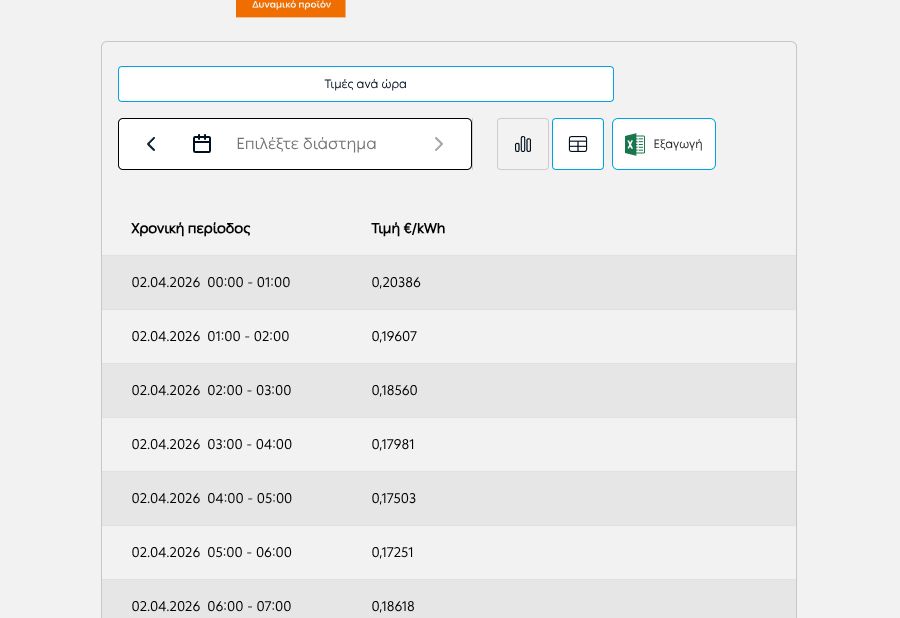Viewport: 900px width, 618px height.
Task: Select the 03:00 - 04:00 time period row
Action: [x=212, y=445]
